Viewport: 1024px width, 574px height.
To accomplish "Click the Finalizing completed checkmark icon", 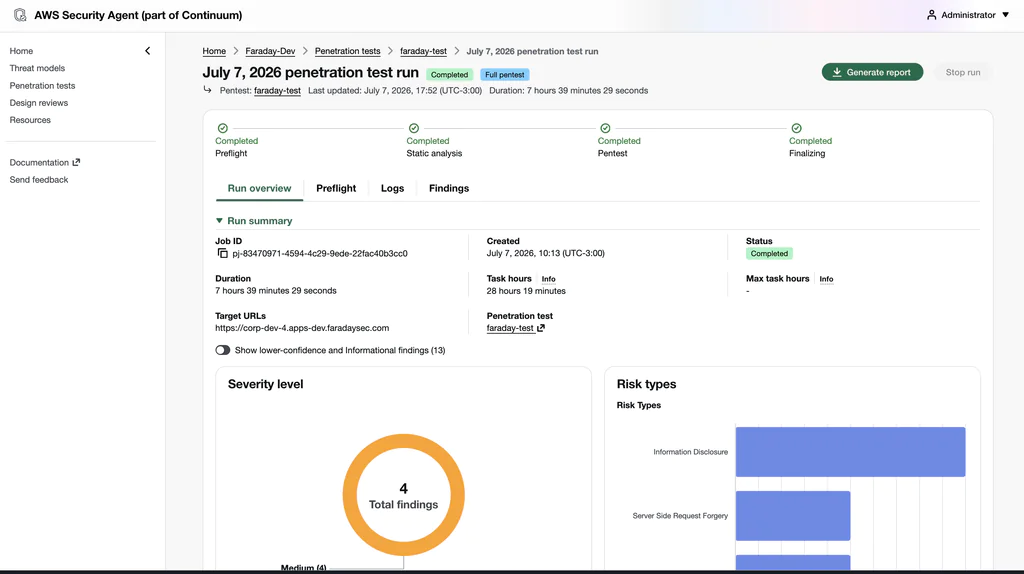I will 796,128.
